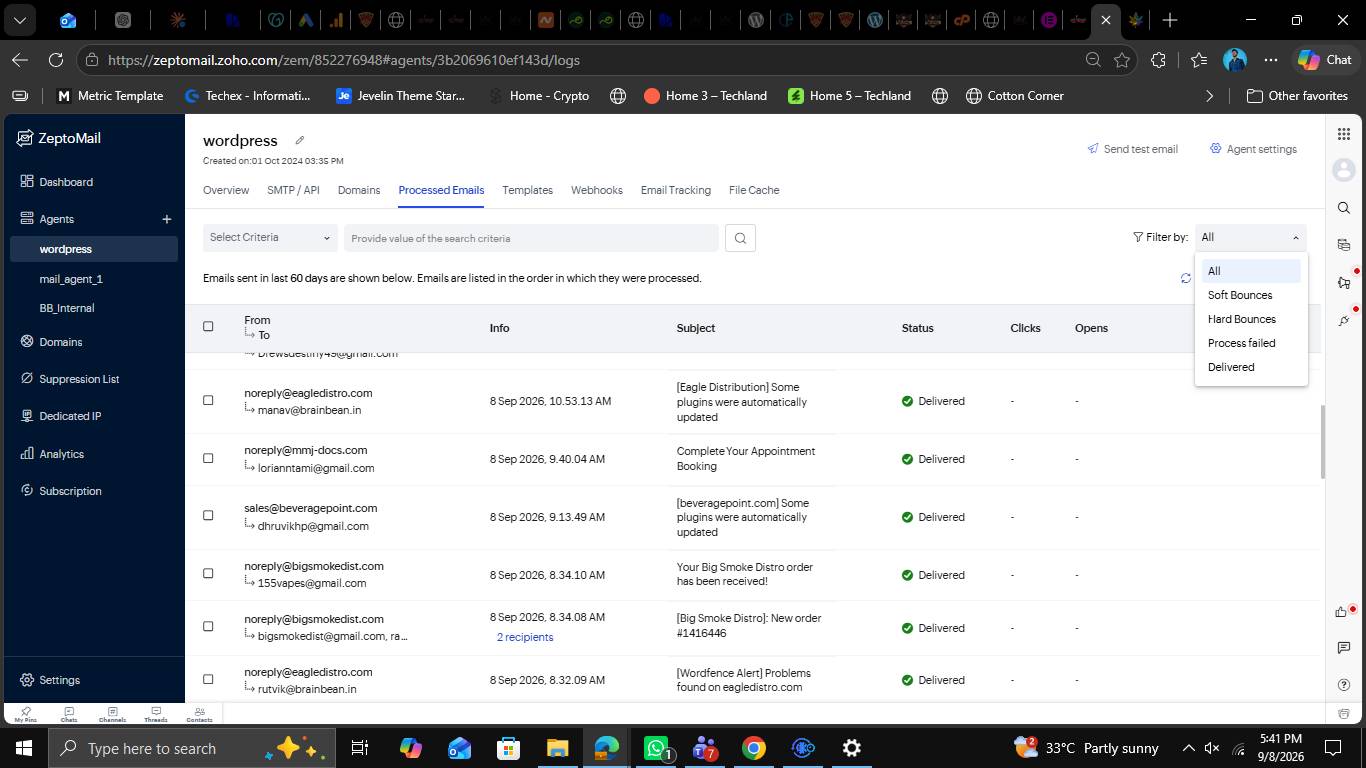
Task: Open the SMTP / API tab
Action: pyautogui.click(x=293, y=190)
